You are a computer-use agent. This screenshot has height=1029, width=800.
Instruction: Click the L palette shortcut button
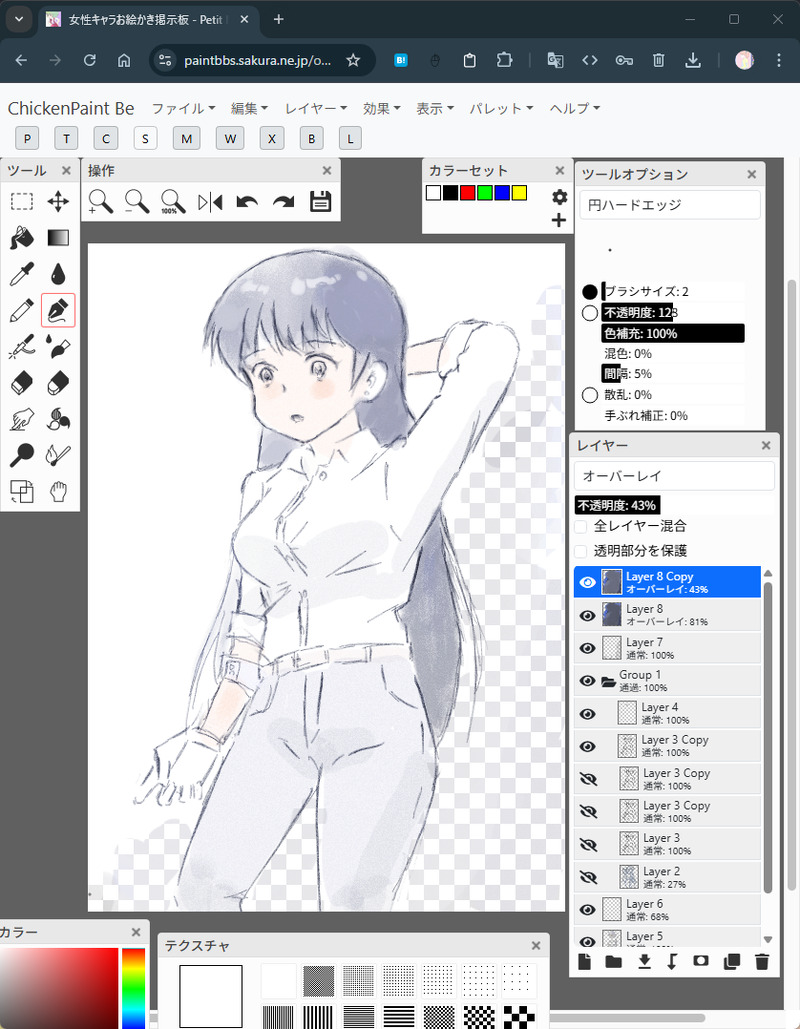(350, 138)
